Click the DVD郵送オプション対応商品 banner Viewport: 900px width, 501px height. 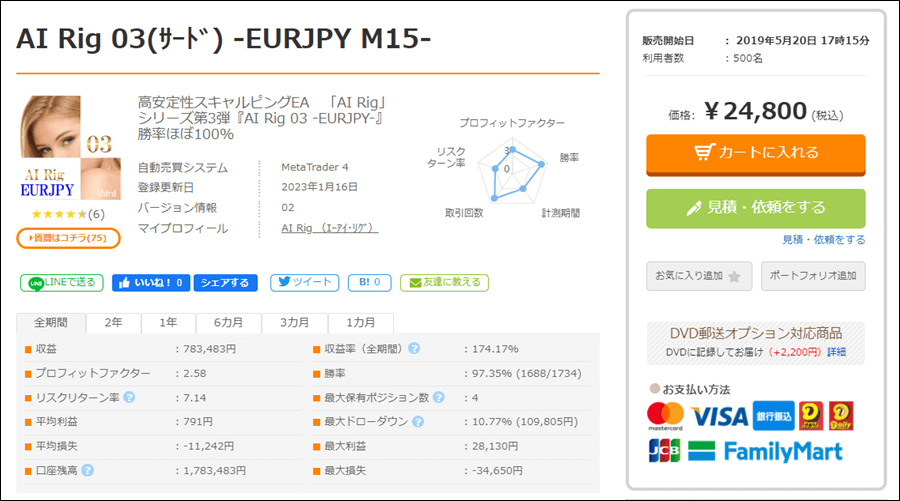tap(755, 343)
